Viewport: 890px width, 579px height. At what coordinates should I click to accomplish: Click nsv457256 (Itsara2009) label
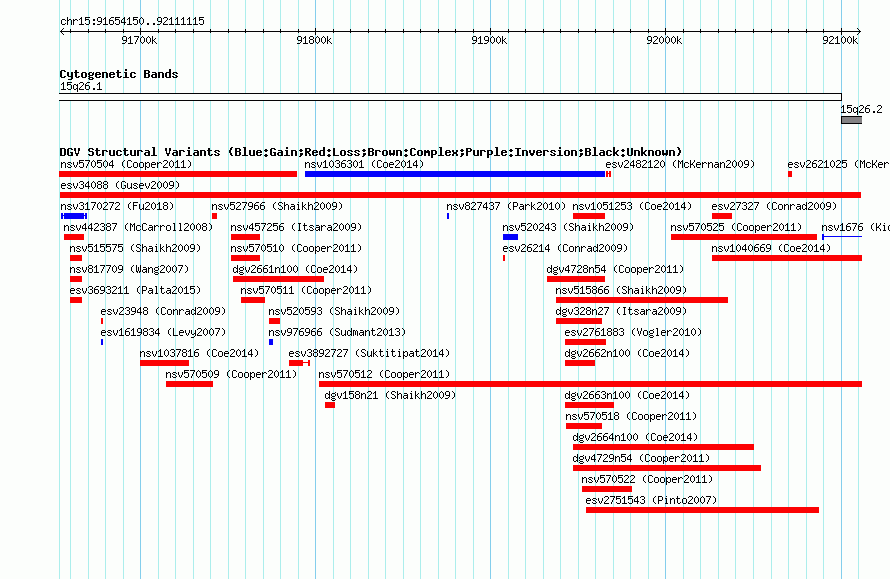296,228
